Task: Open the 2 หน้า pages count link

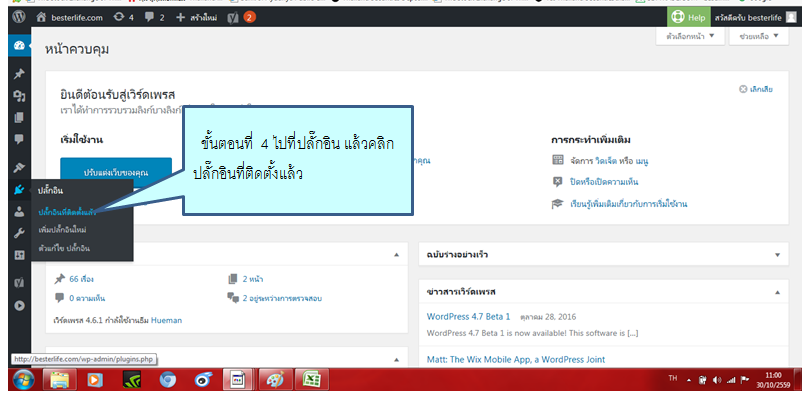Action: tap(253, 279)
